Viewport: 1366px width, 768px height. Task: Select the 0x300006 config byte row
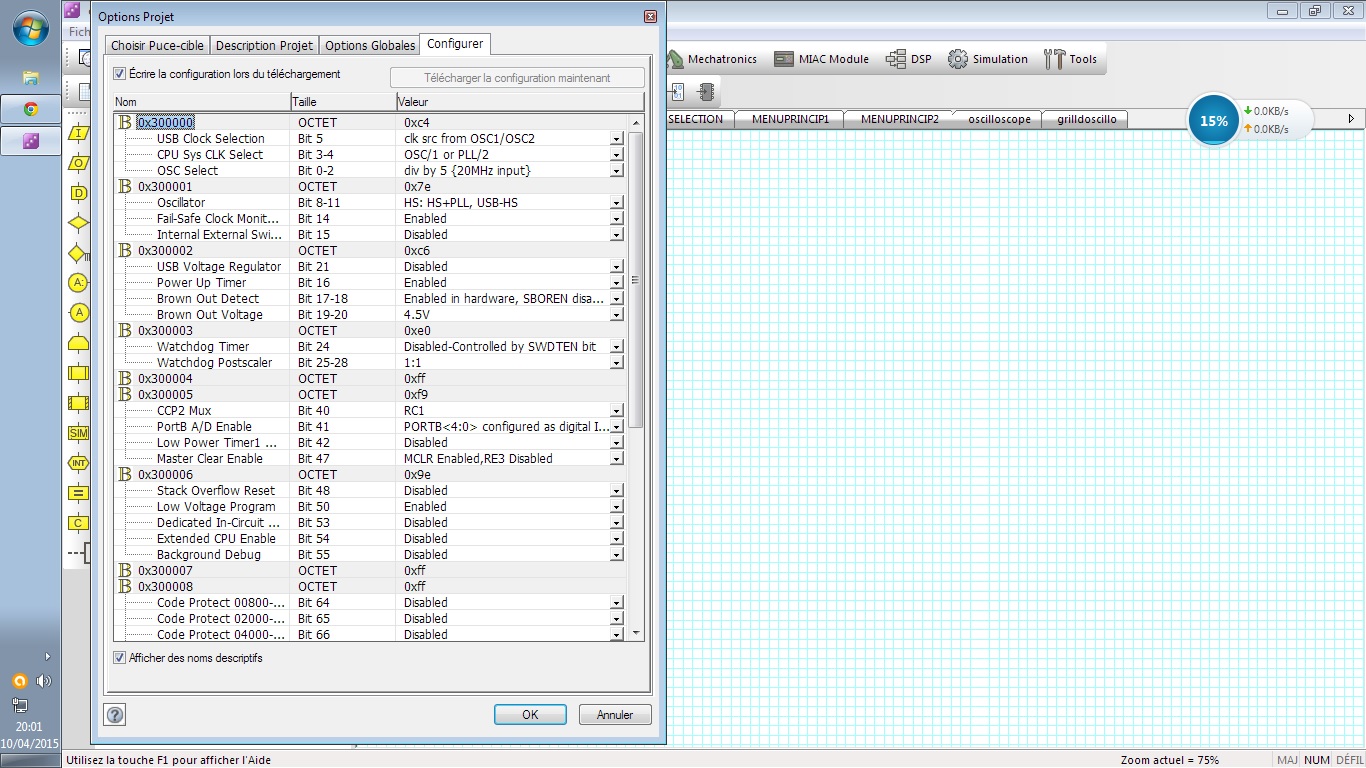[370, 475]
